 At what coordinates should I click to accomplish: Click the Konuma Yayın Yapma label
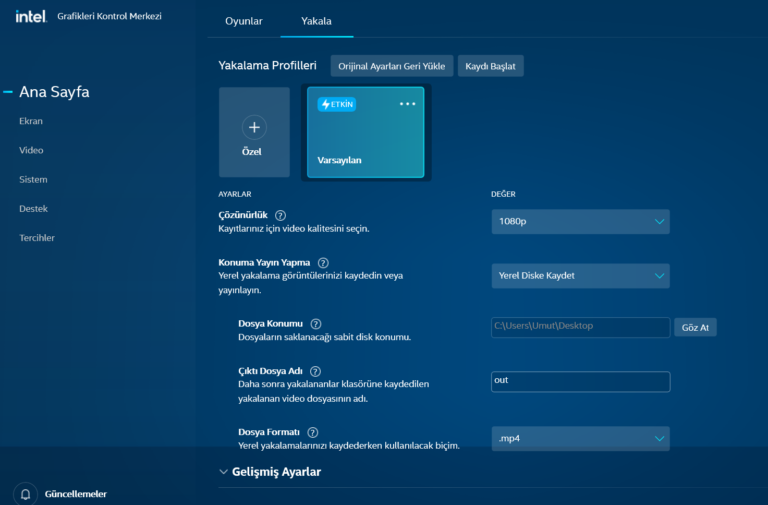coord(264,263)
